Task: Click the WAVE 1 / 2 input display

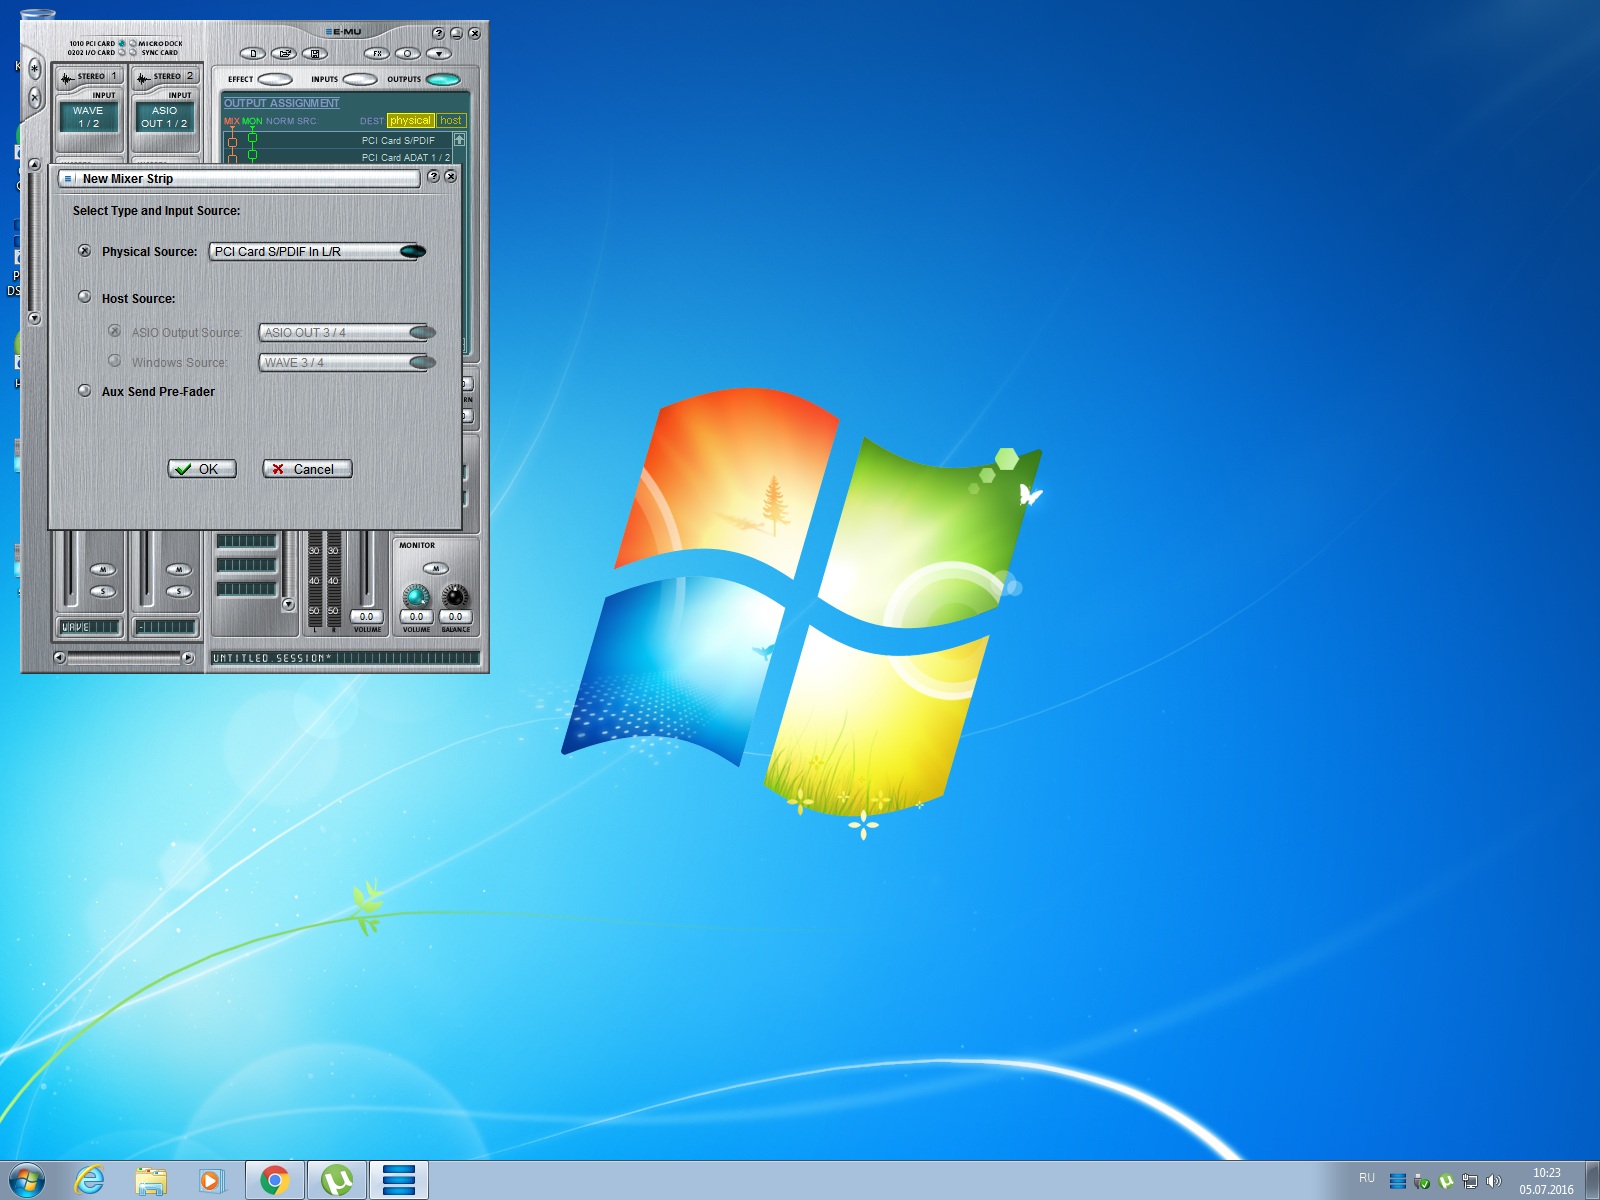Action: click(x=89, y=117)
